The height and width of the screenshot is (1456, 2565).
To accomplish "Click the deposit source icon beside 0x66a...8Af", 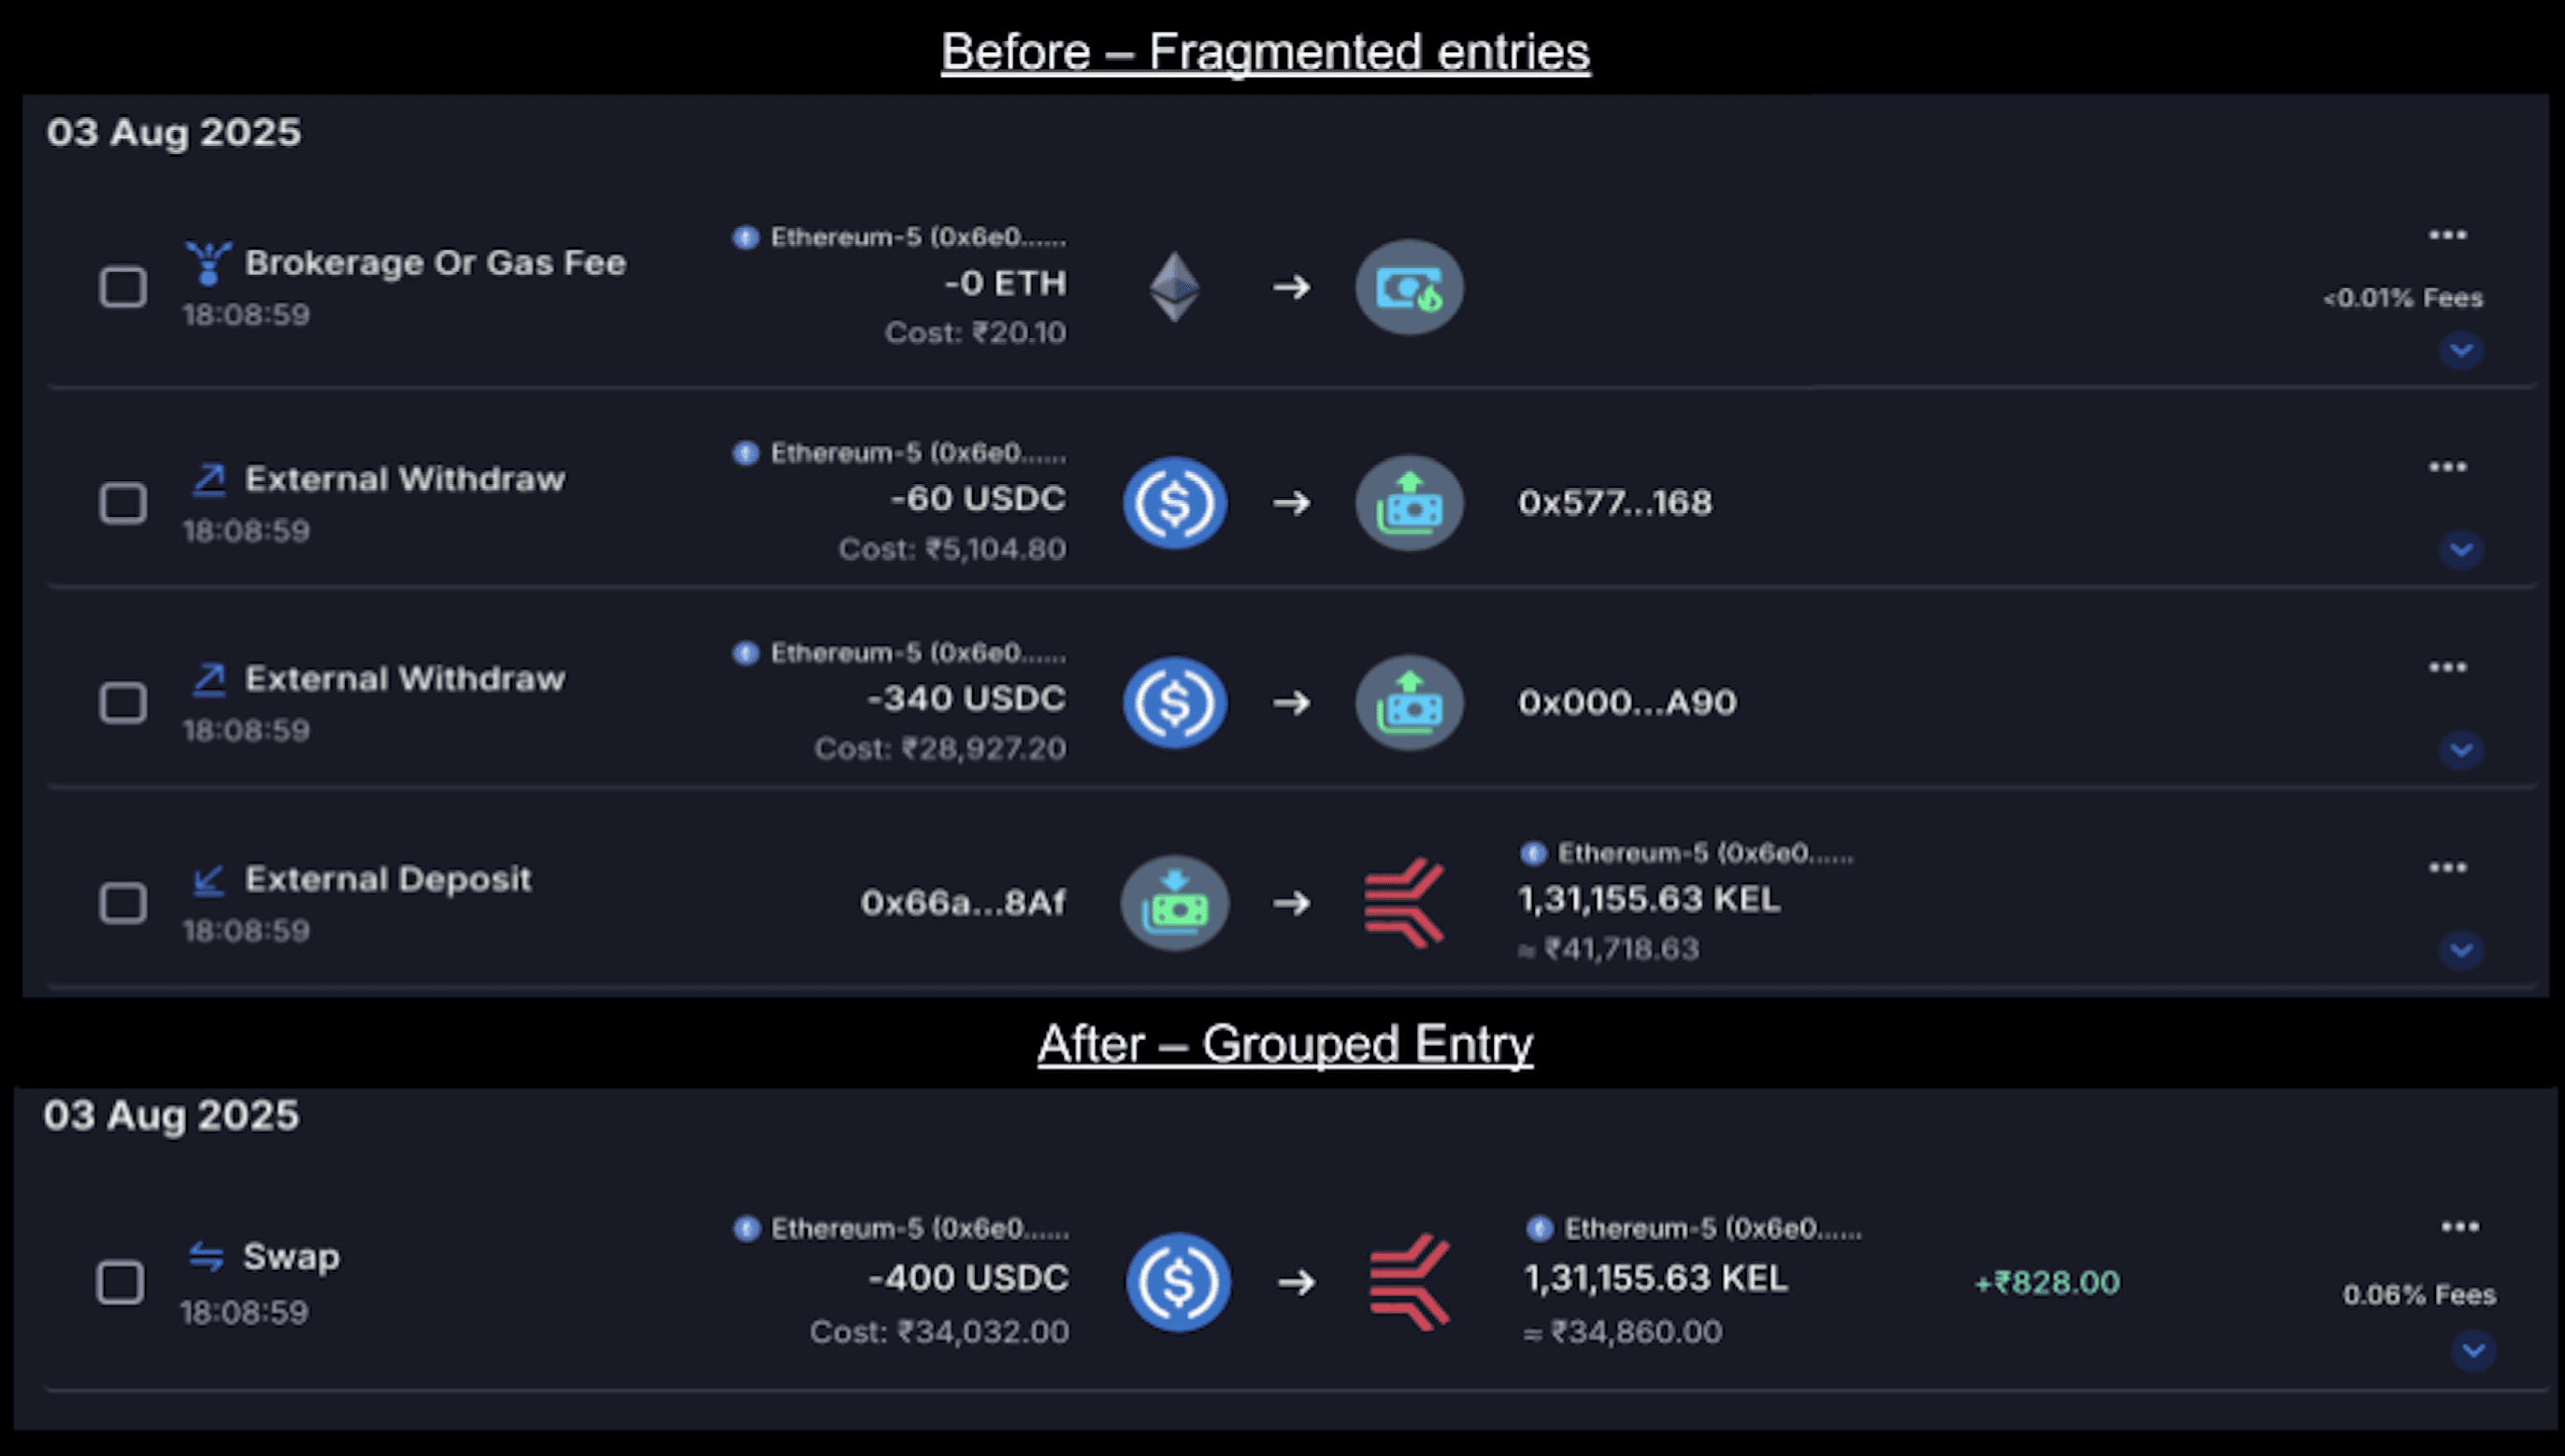I will pos(1174,903).
